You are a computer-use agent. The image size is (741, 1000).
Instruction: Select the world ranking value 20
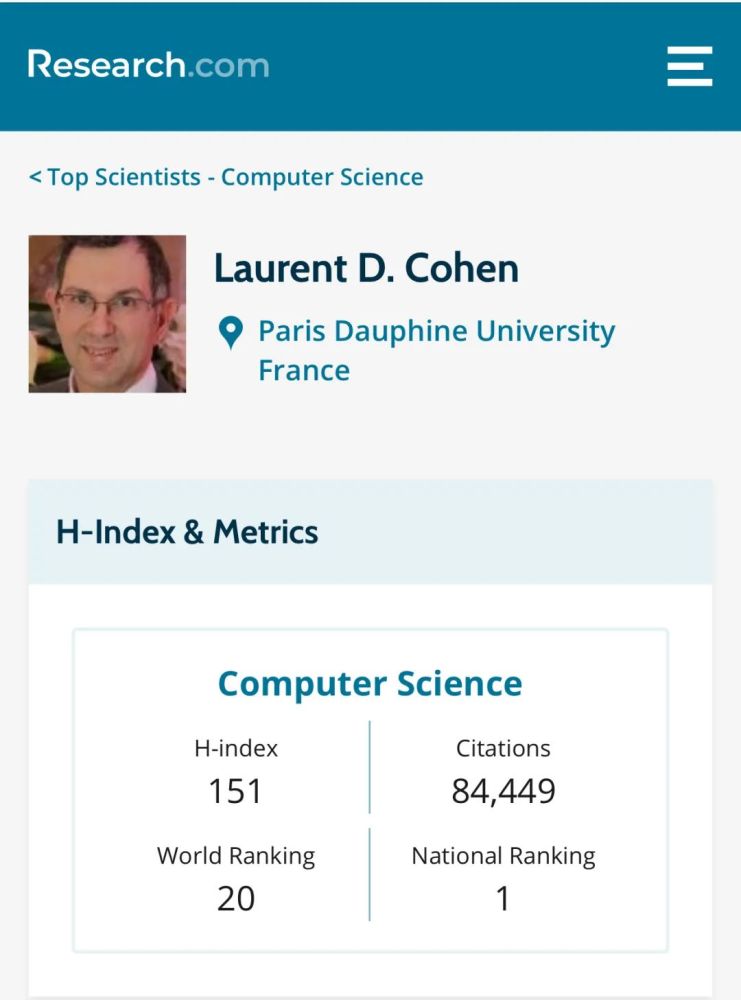click(x=236, y=899)
